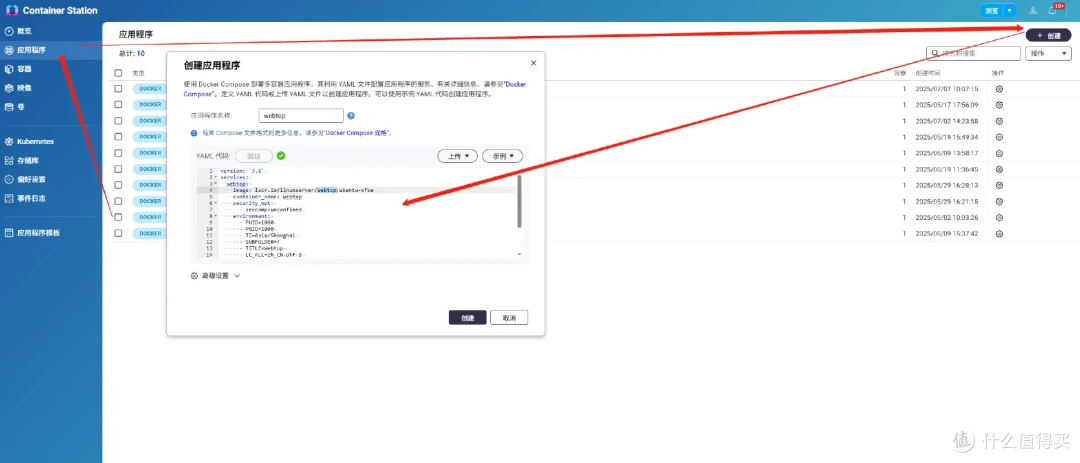The image size is (1080, 463).
Task: Open settings gear for the 2025/05/19 15:49:34 row
Action: pyautogui.click(x=999, y=137)
